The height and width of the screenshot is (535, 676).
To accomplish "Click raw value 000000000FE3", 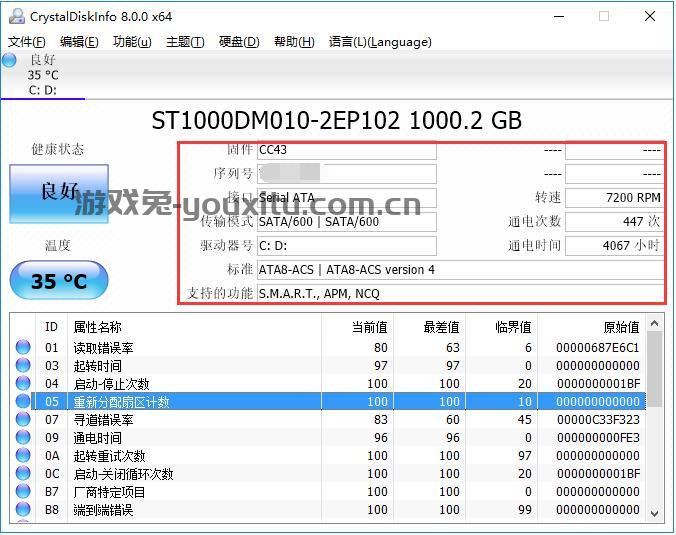I will [x=598, y=438].
